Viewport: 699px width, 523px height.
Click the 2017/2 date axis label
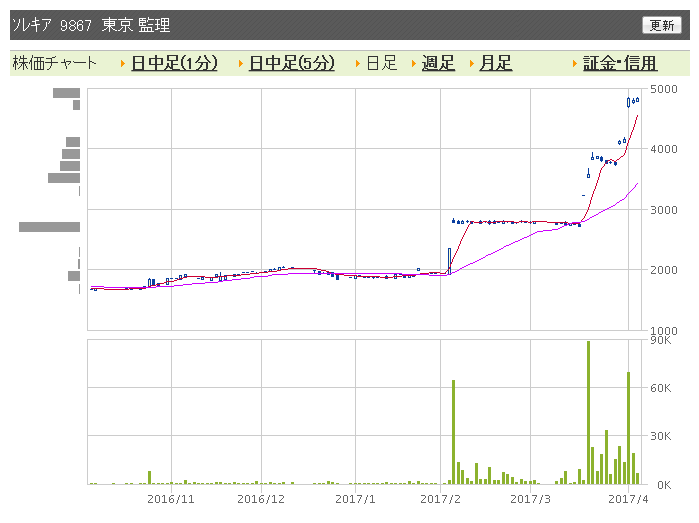pos(440,499)
